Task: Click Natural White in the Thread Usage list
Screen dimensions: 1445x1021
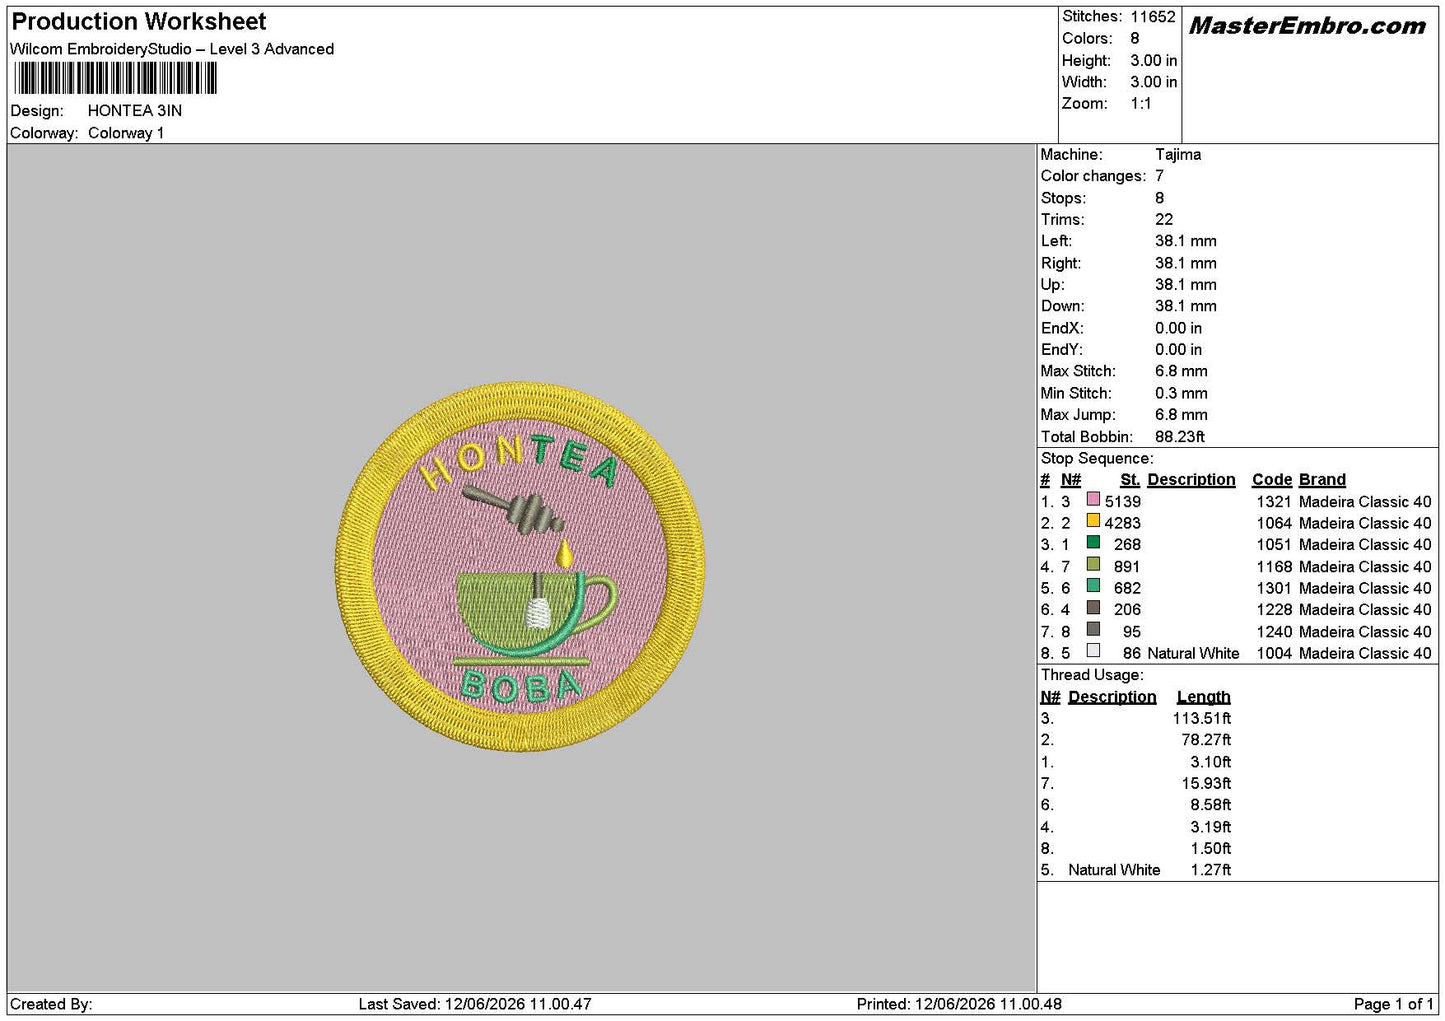Action: (x=1114, y=870)
